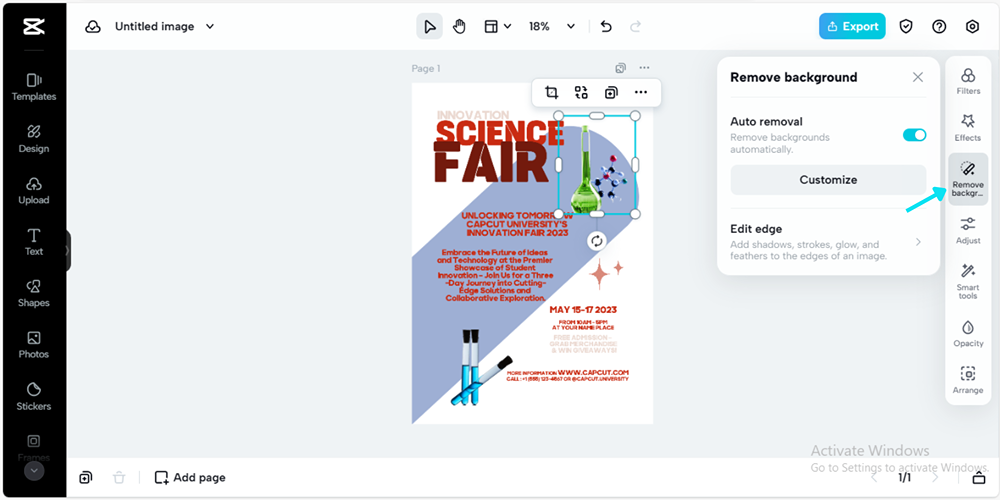
Task: Click the WWW.CAPCUT.COM text on poster
Action: click(593, 371)
